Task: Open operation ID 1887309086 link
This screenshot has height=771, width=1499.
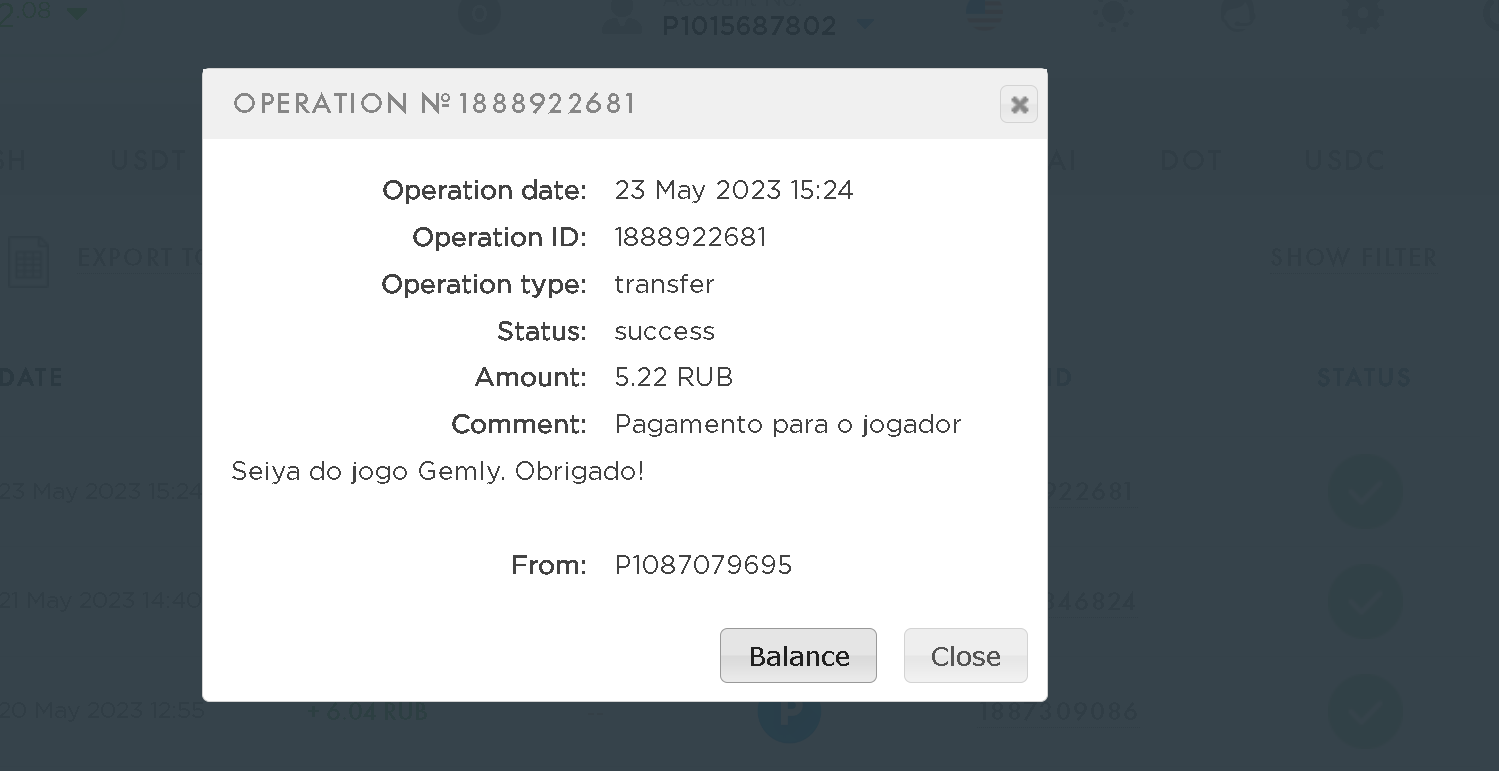Action: pos(1058,711)
